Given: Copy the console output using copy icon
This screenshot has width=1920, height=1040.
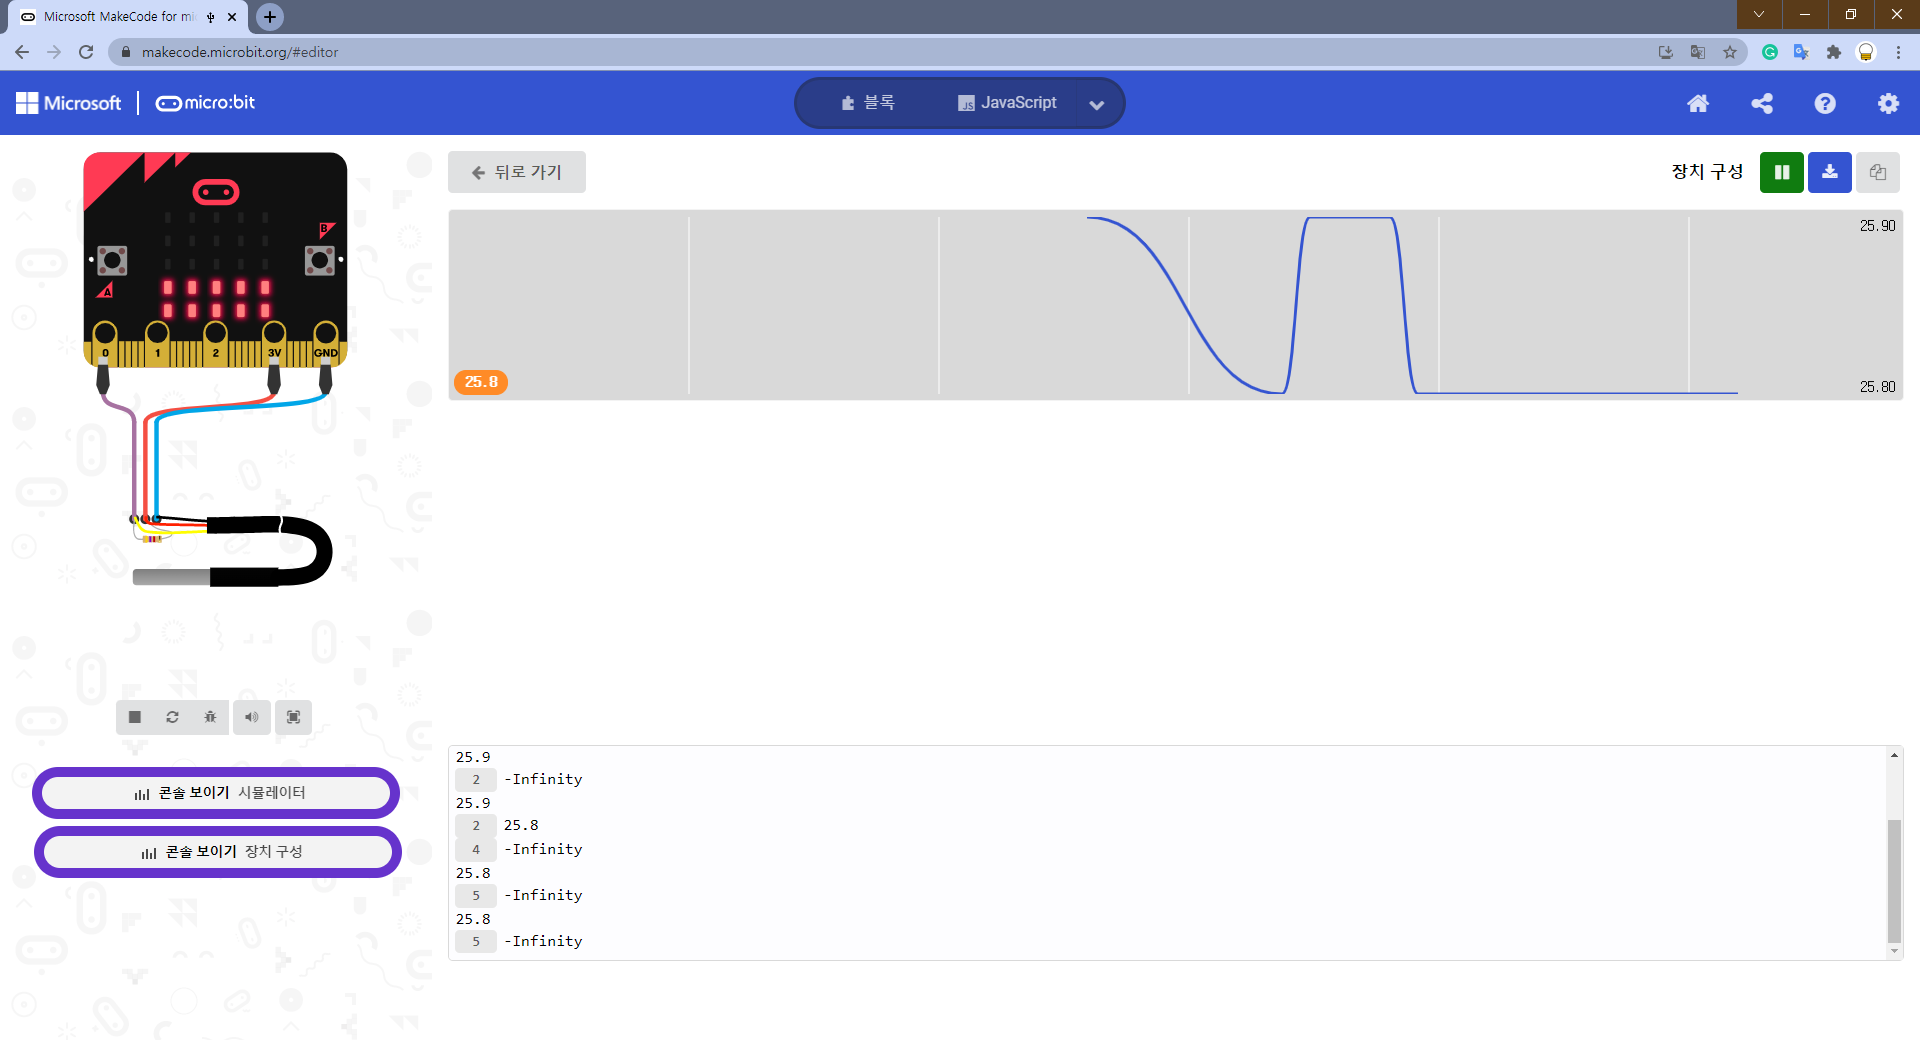Looking at the screenshot, I should coord(1877,172).
